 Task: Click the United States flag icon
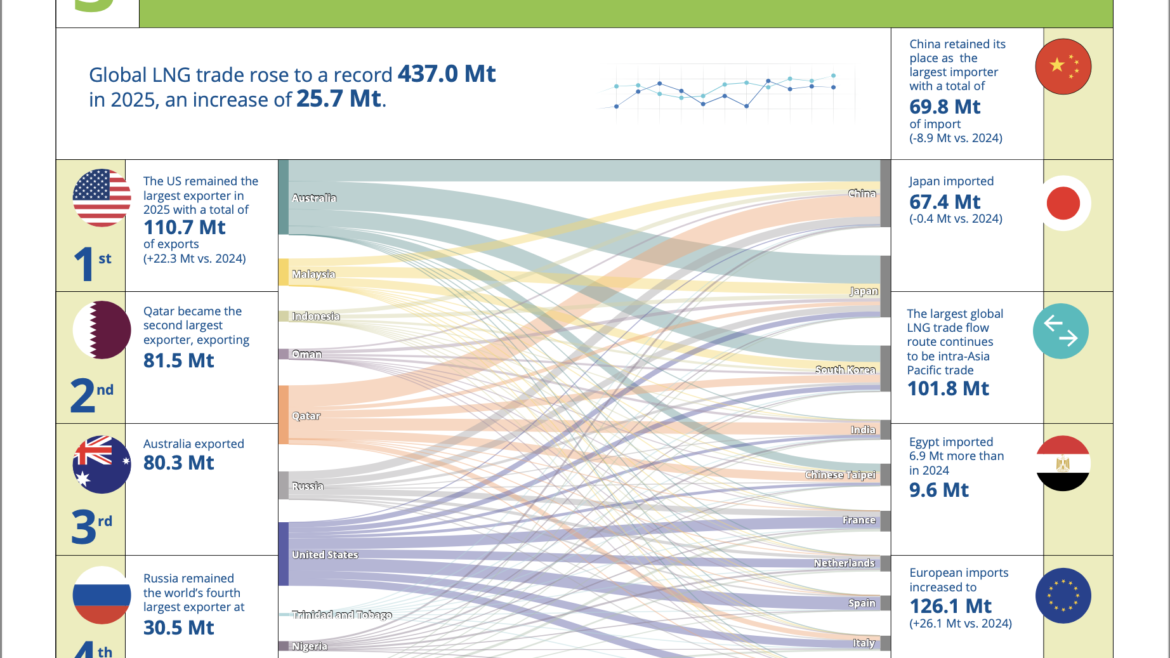coord(101,198)
